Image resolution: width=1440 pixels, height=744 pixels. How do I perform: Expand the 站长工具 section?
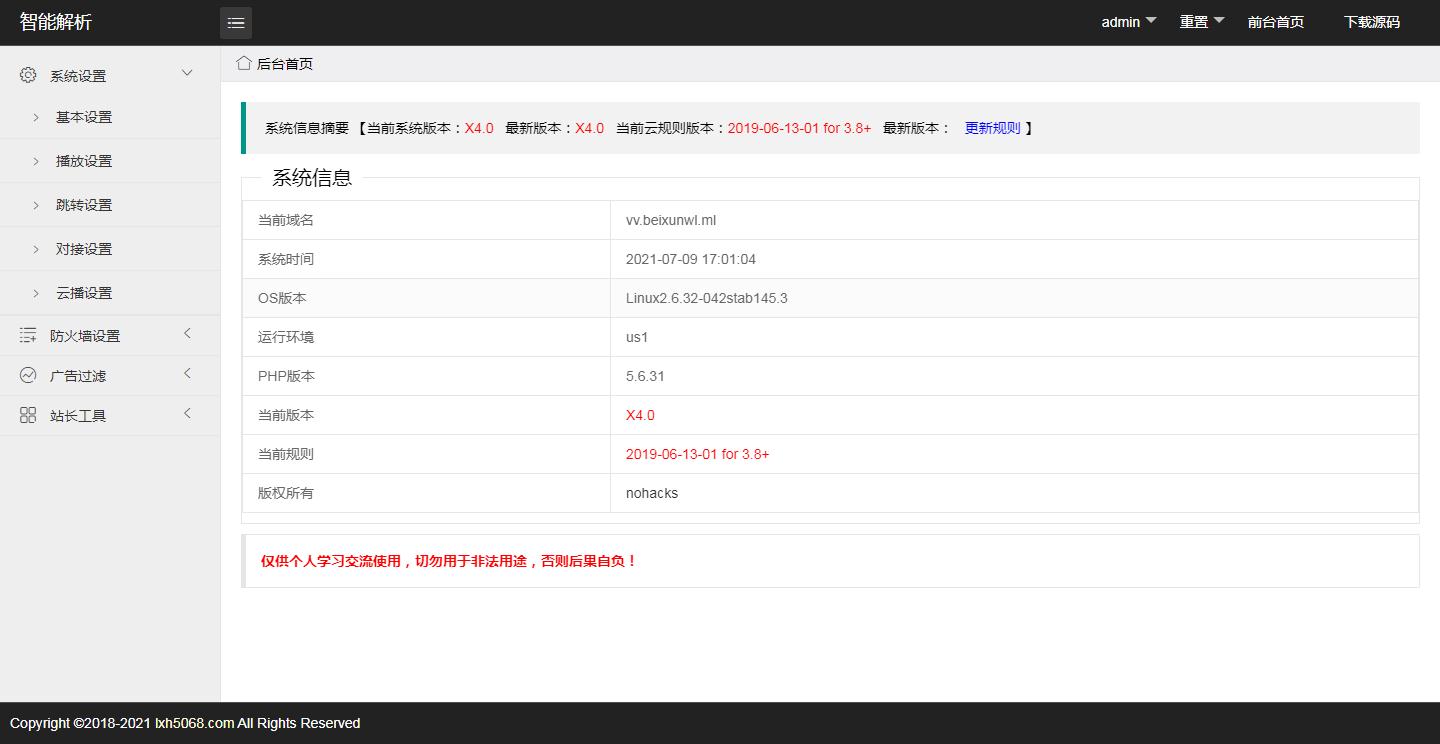(x=187, y=414)
